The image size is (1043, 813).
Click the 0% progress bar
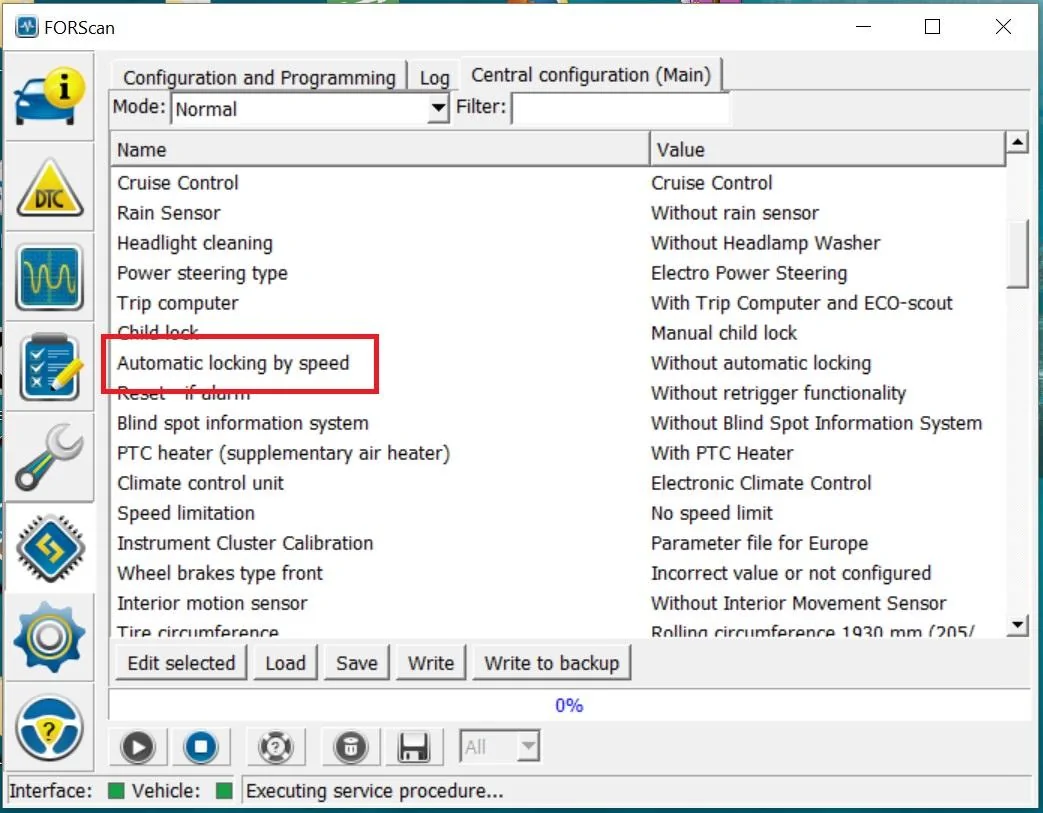tap(569, 705)
